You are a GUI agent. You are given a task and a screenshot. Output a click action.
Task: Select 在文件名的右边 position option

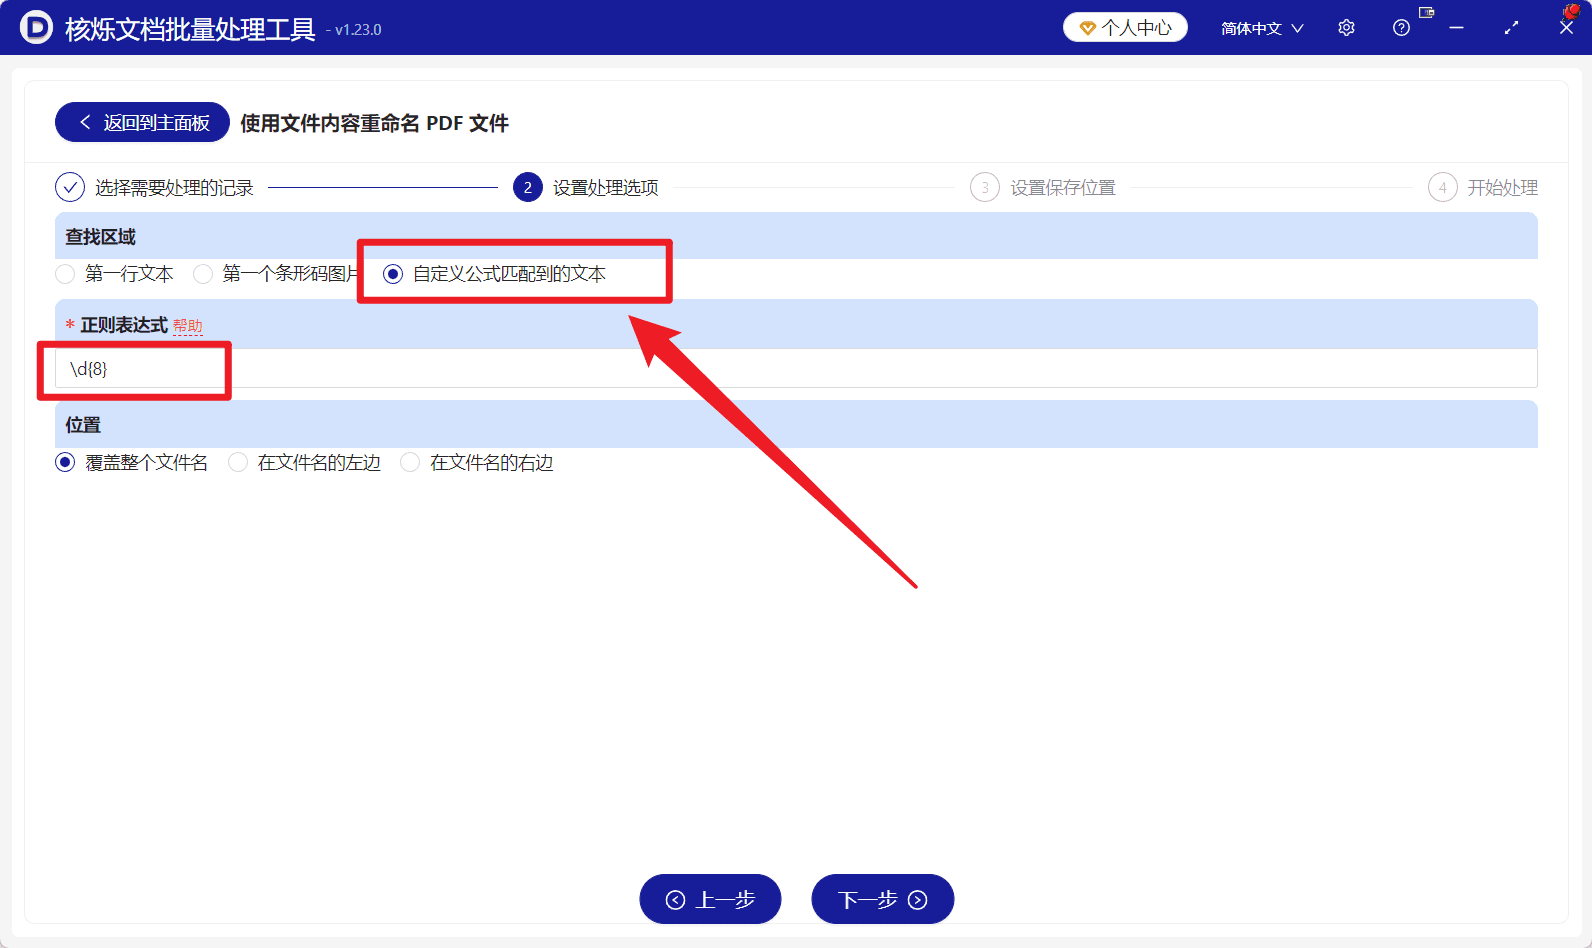click(477, 462)
